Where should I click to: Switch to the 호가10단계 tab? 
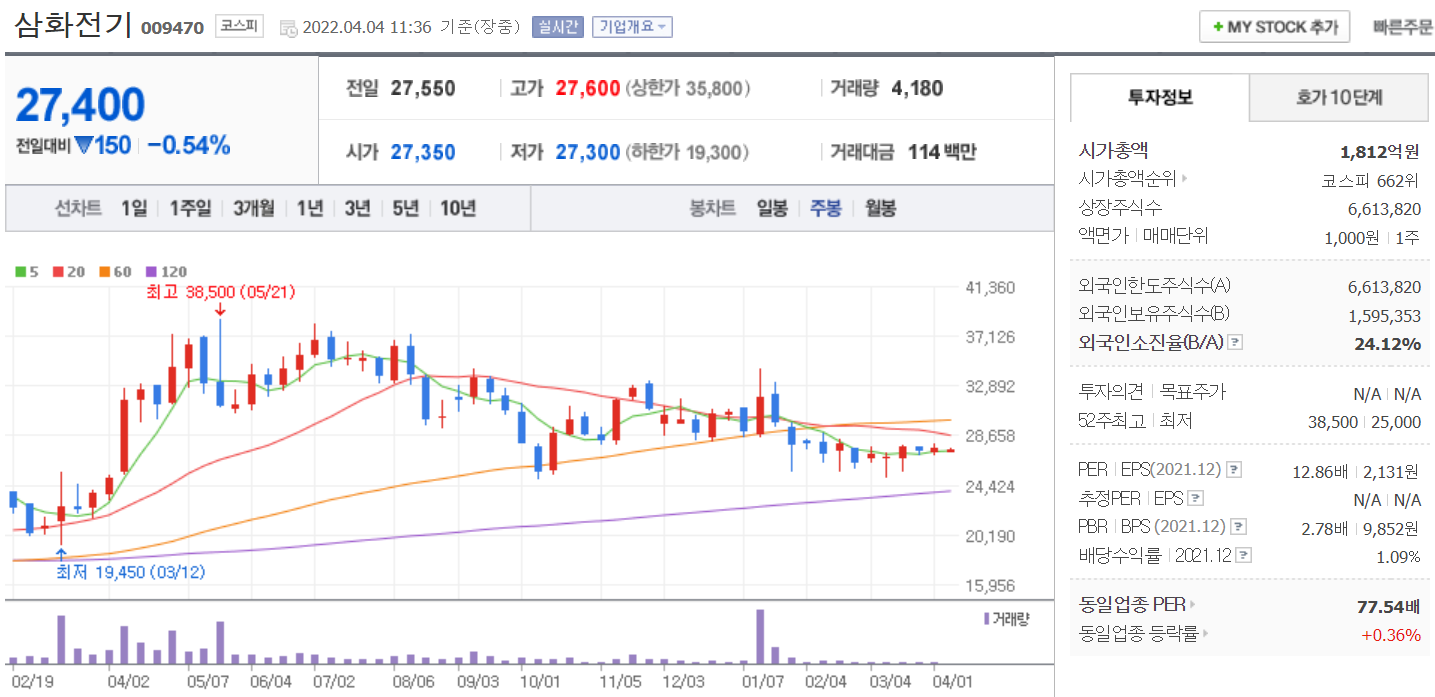pos(1339,98)
